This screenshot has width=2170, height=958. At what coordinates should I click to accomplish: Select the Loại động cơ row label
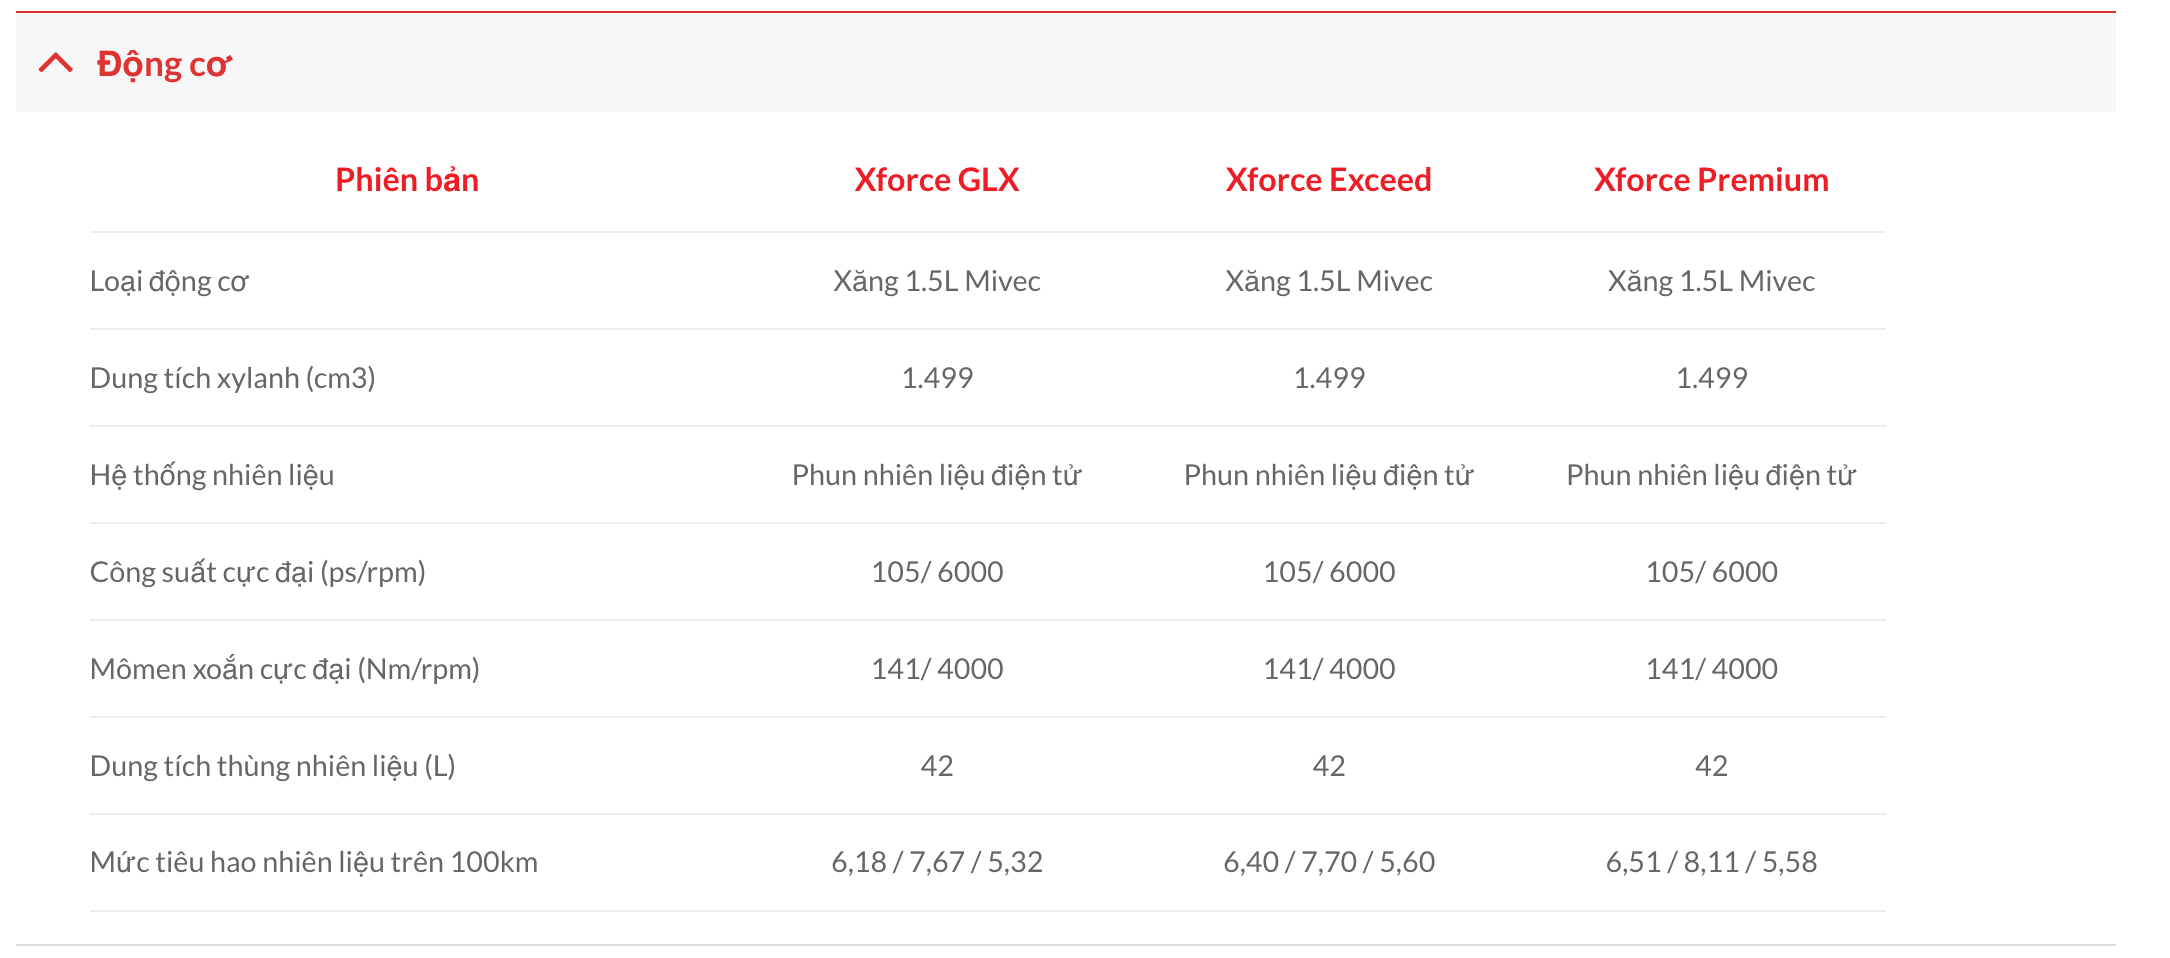(x=169, y=281)
